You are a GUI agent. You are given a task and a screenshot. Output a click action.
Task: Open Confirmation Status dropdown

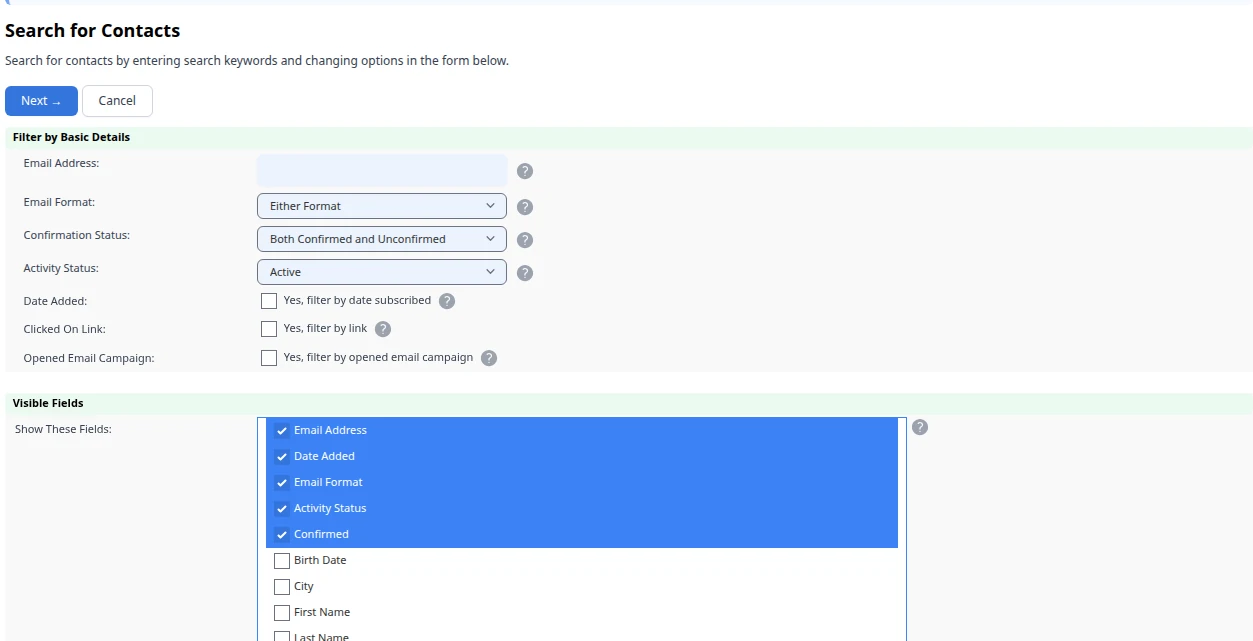[x=382, y=239]
